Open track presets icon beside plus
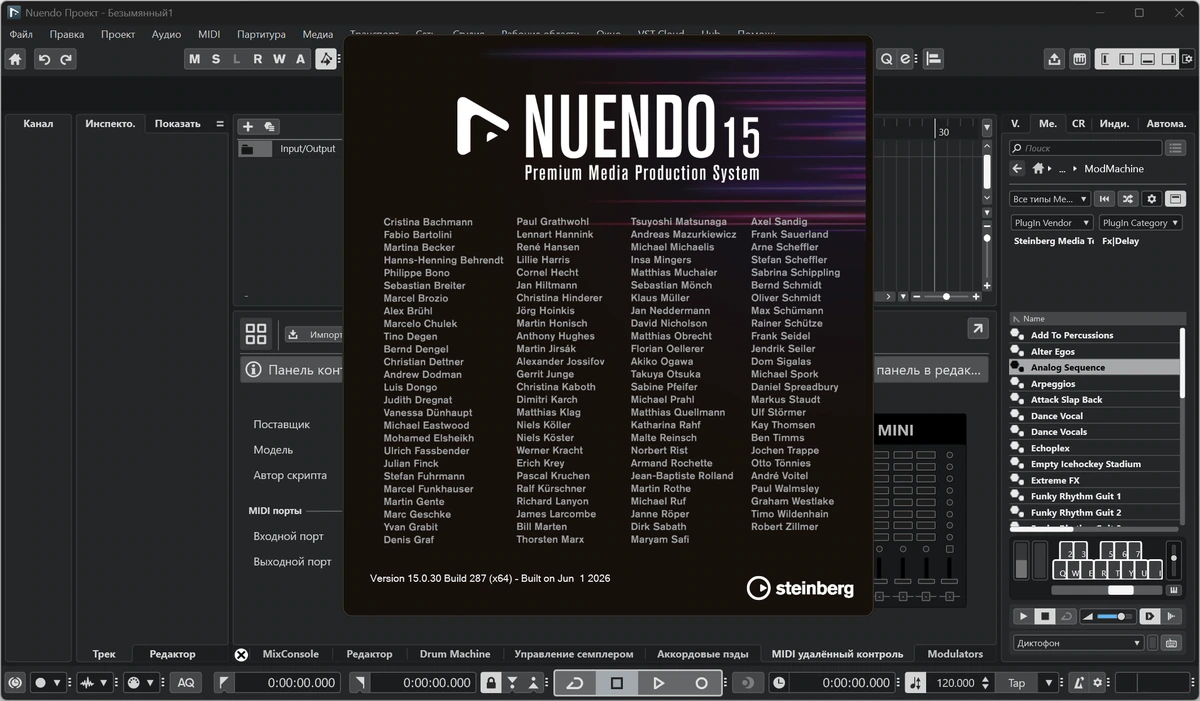1200x701 pixels. [x=269, y=126]
